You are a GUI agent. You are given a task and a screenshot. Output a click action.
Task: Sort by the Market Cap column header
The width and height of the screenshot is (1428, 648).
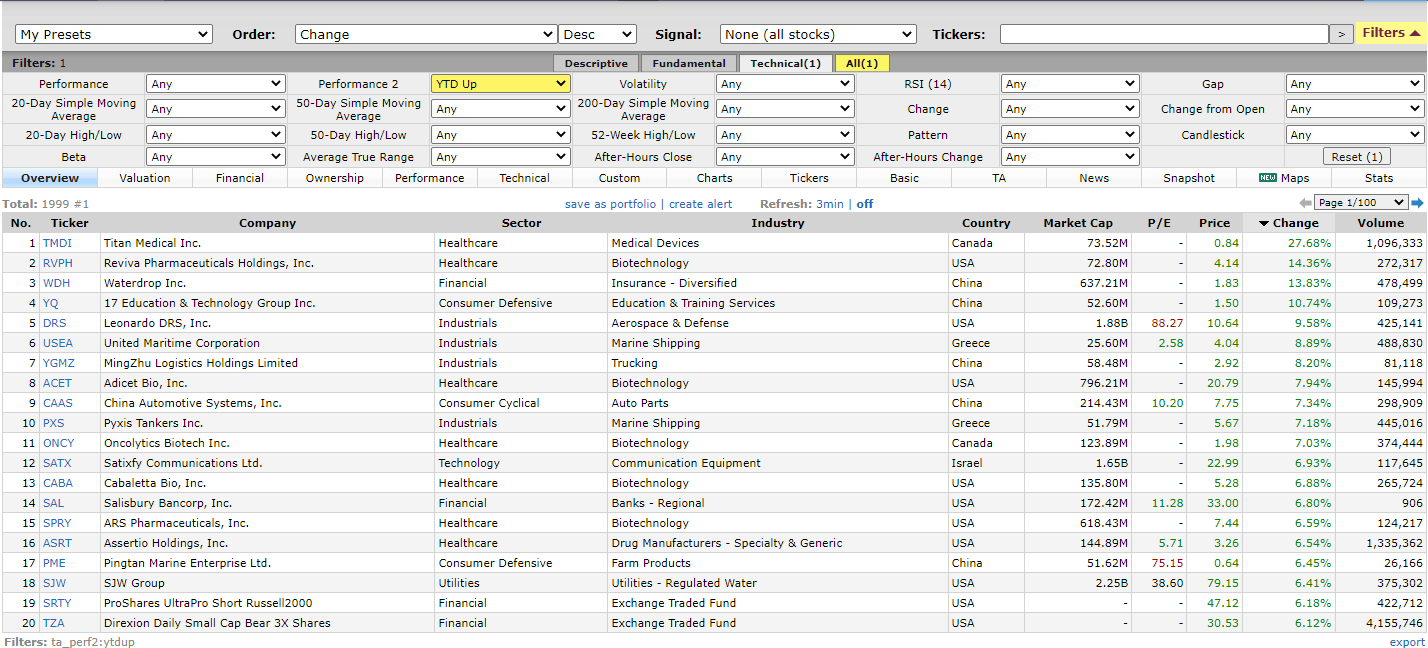coord(1077,223)
